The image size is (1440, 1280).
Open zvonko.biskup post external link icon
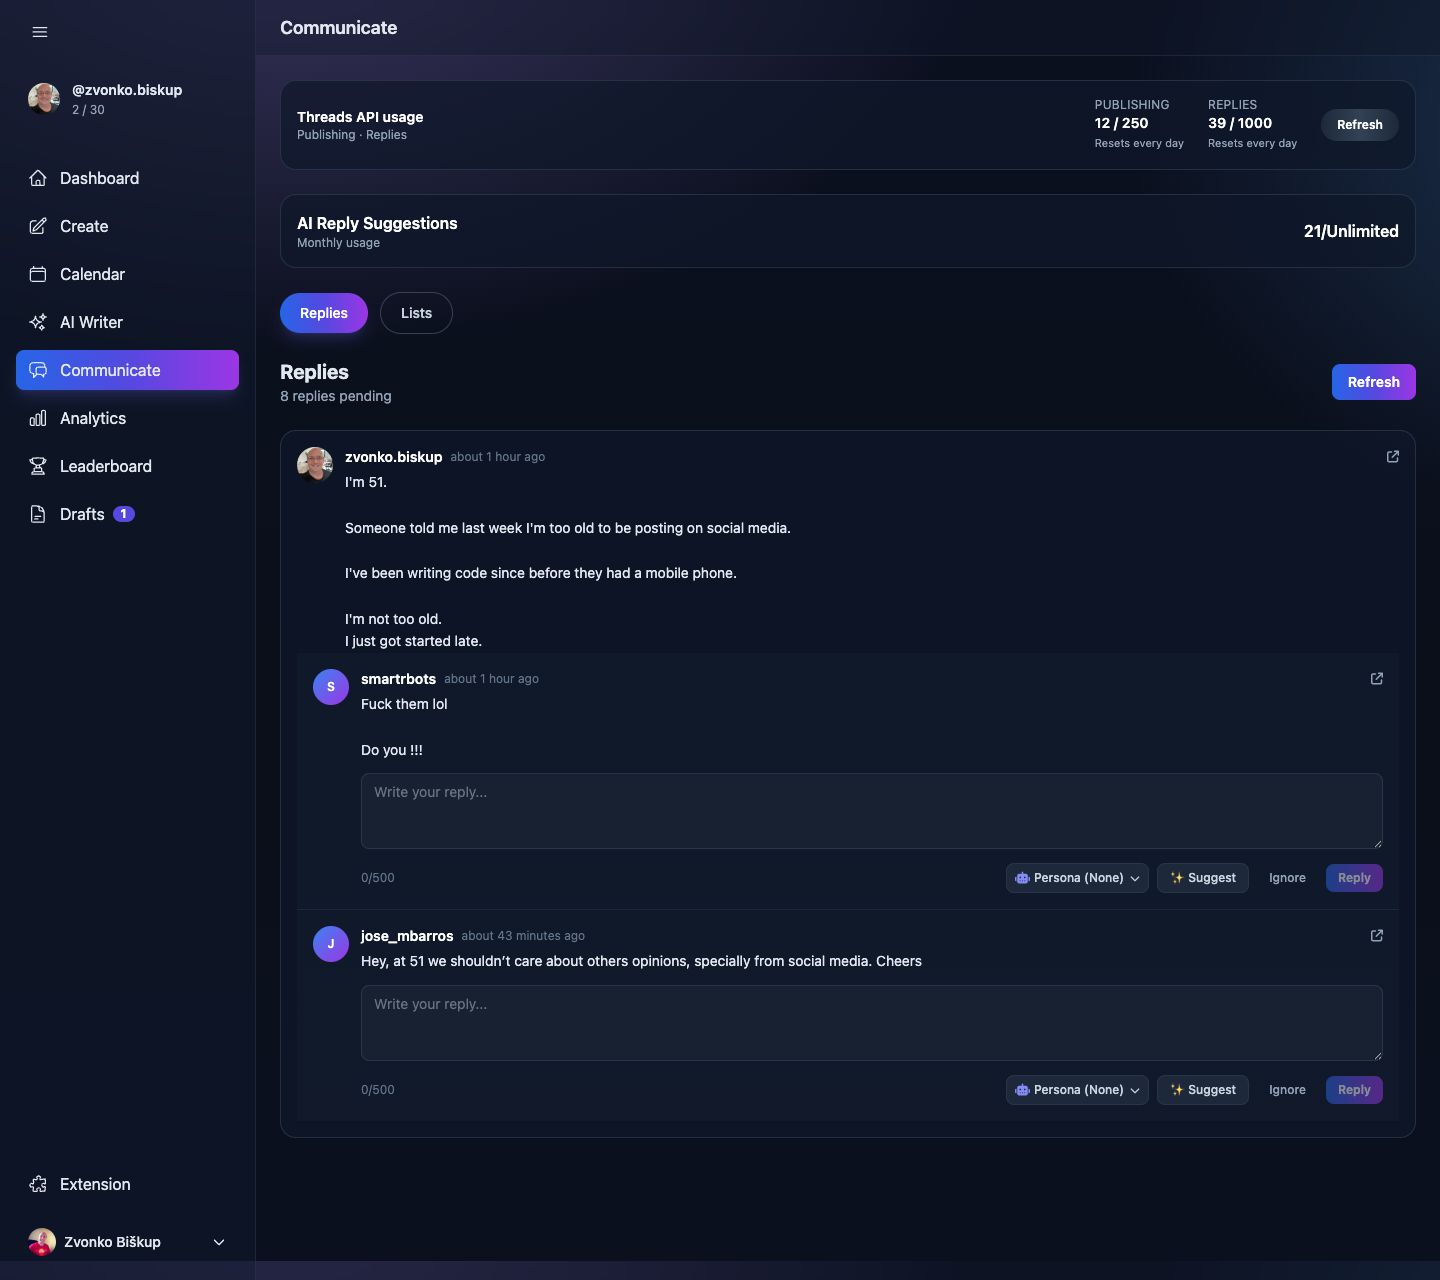point(1393,457)
